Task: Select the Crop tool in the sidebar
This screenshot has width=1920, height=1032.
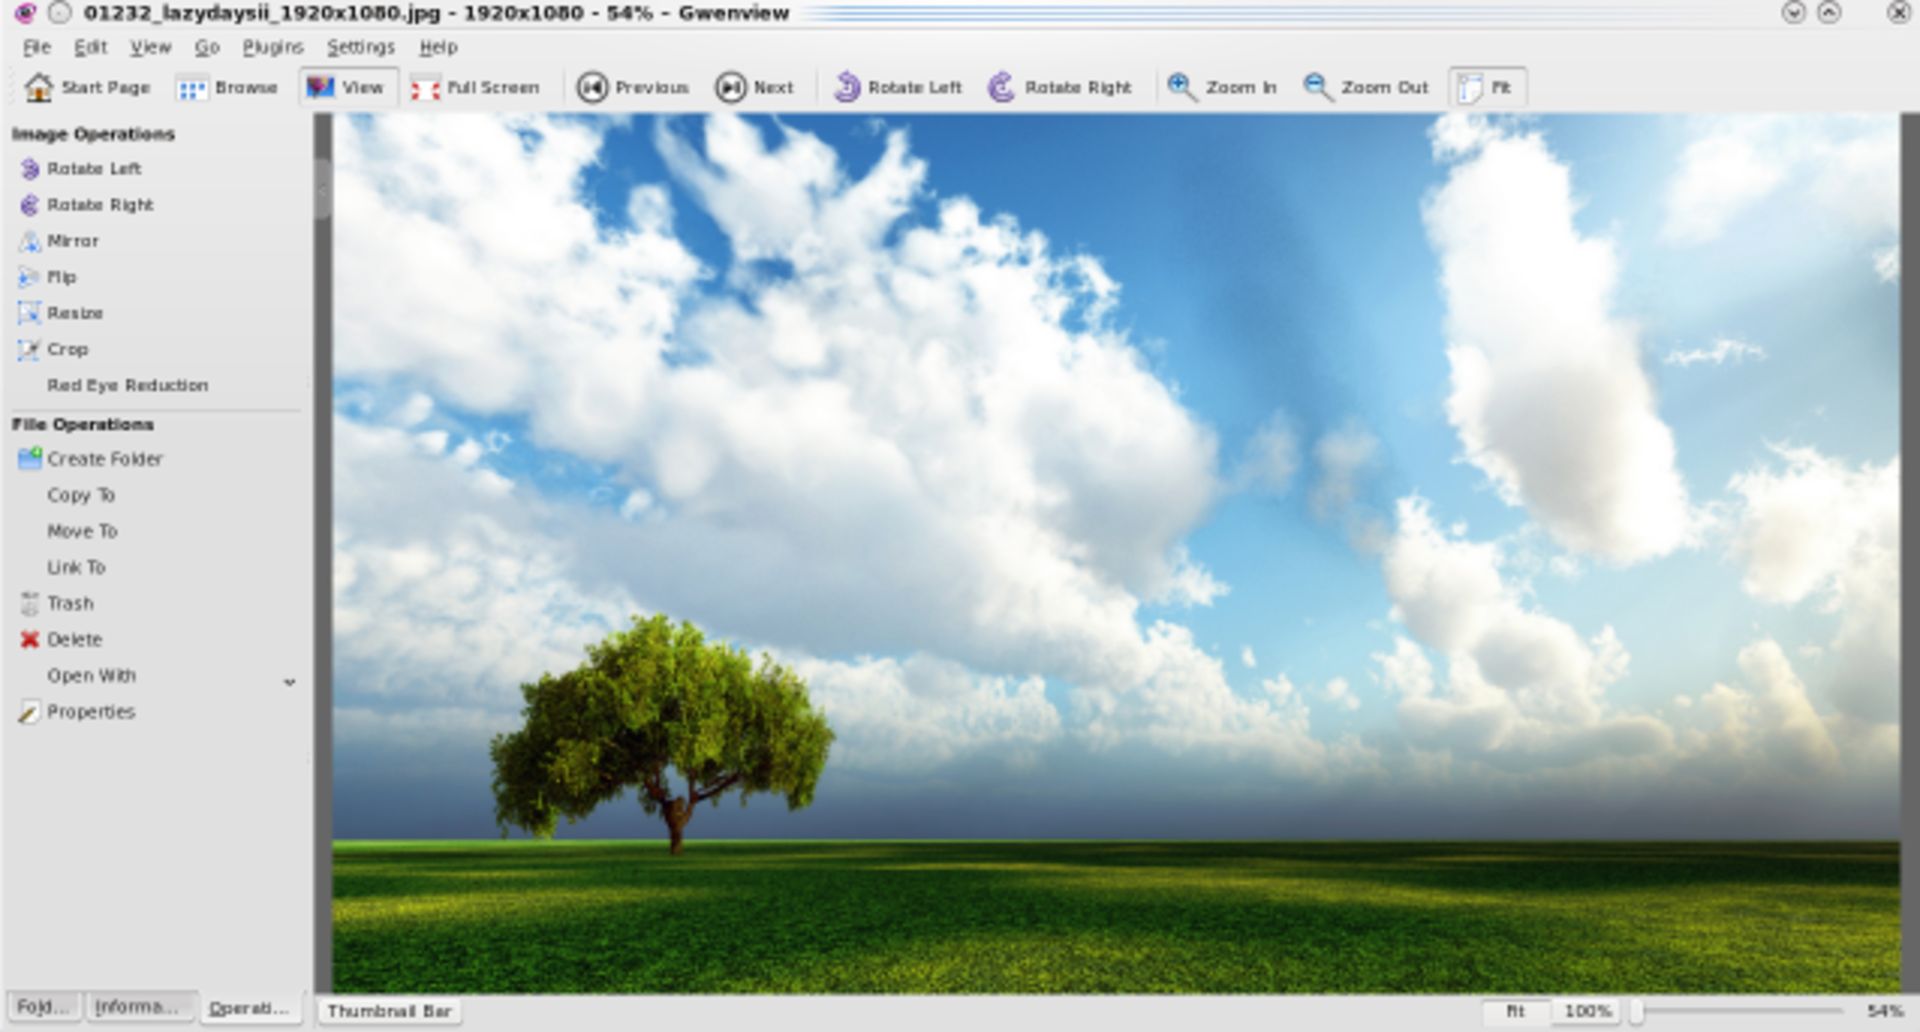Action: pyautogui.click(x=66, y=349)
